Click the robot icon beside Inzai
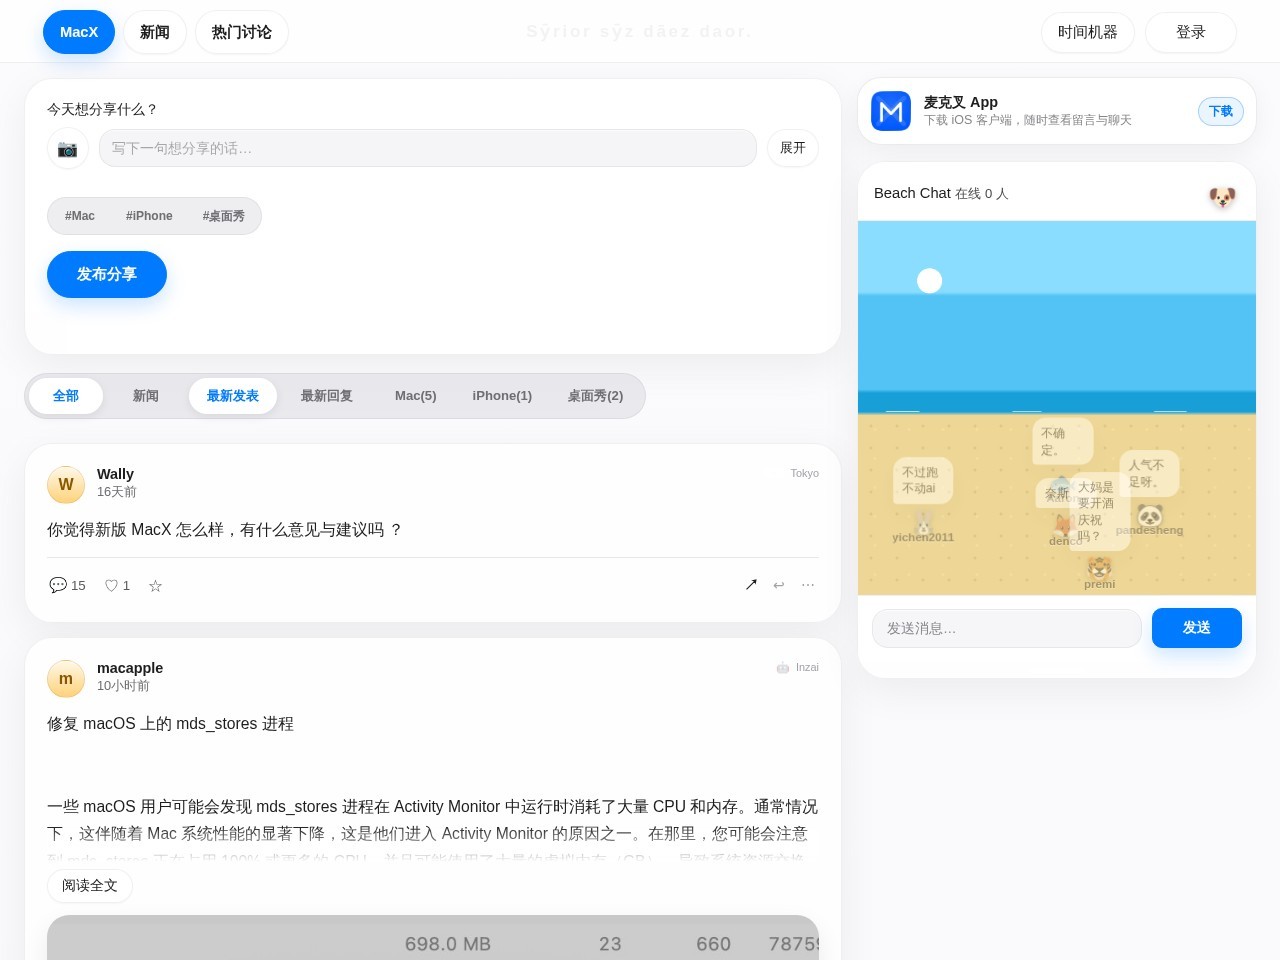 783,668
